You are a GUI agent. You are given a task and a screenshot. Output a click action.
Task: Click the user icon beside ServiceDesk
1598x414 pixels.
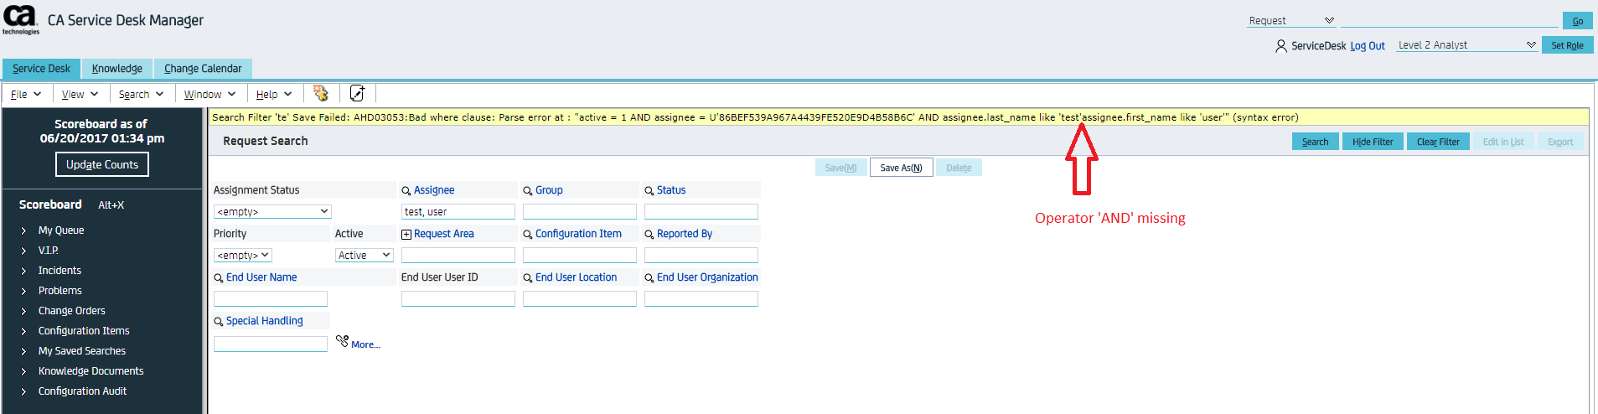click(x=1281, y=46)
